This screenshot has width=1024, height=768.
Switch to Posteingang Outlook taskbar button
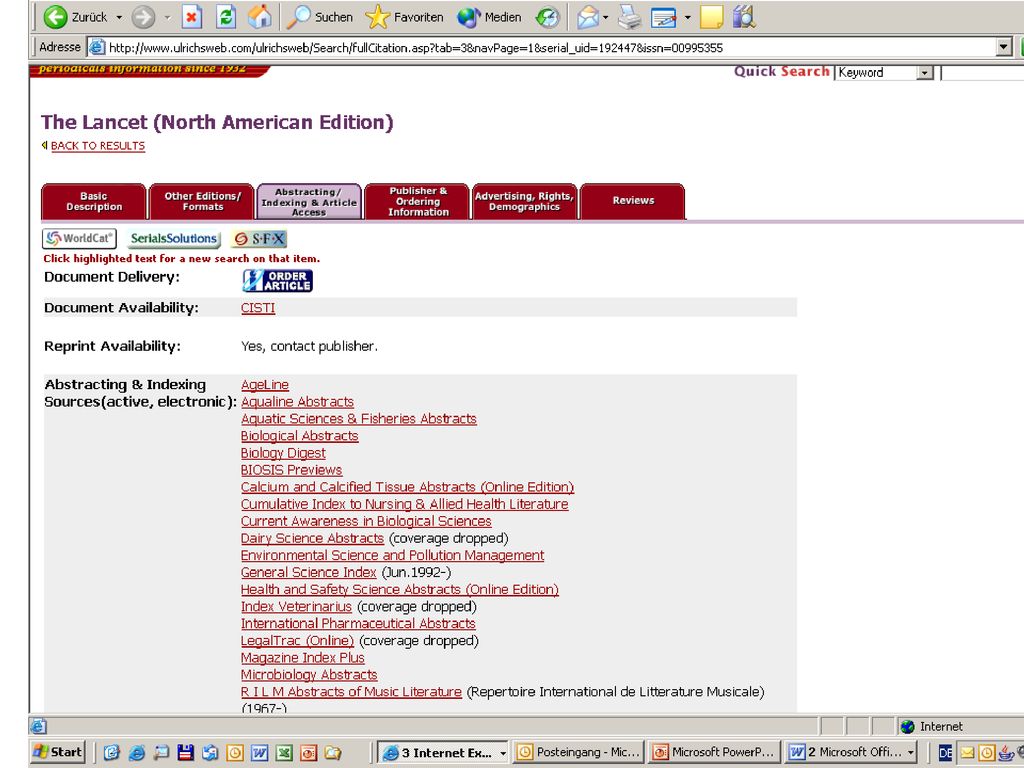click(x=579, y=753)
